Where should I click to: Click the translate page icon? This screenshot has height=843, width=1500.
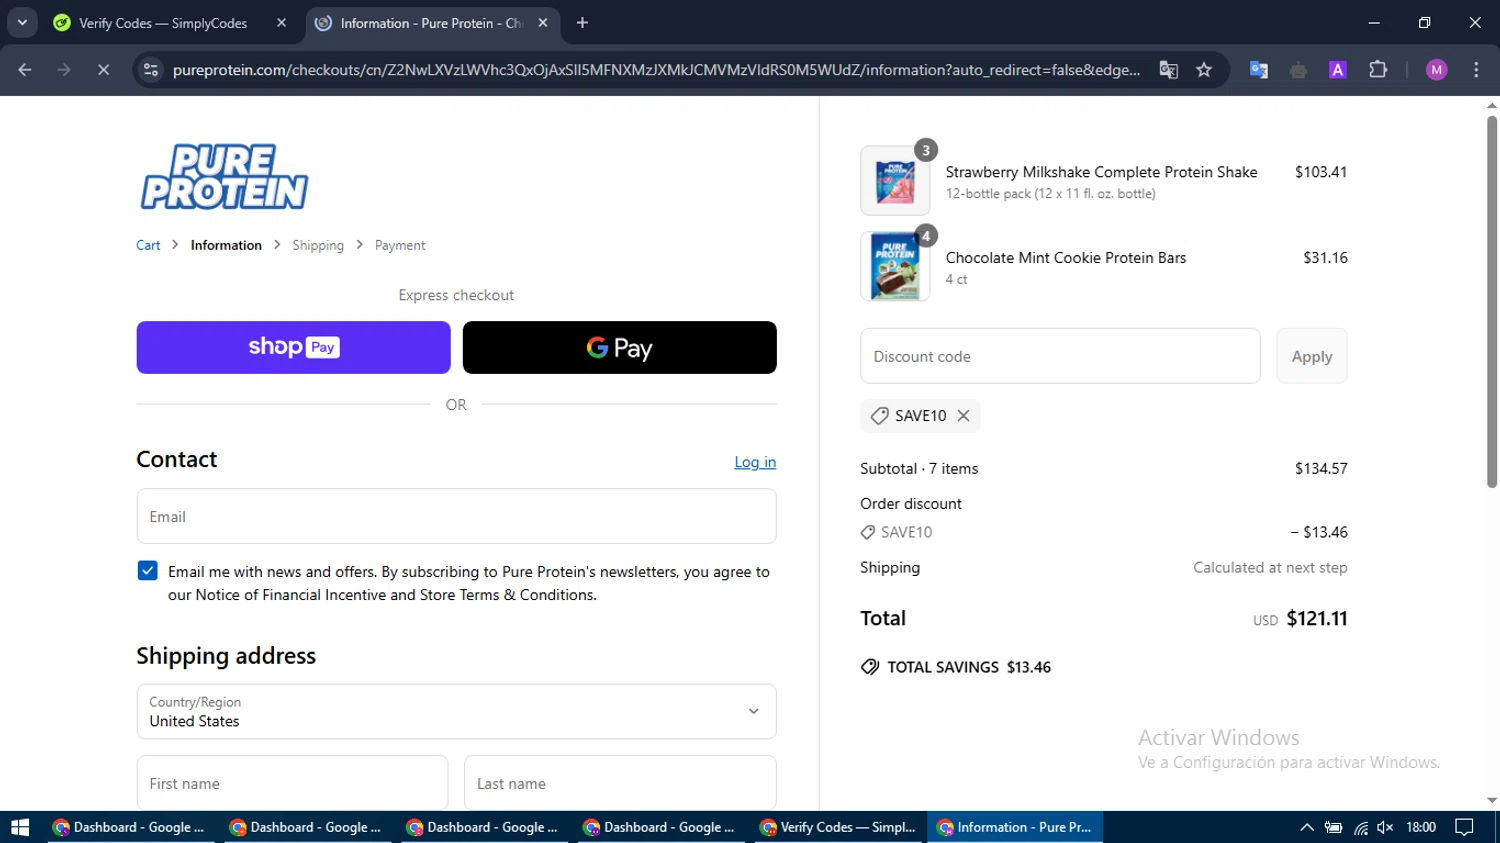point(1168,70)
